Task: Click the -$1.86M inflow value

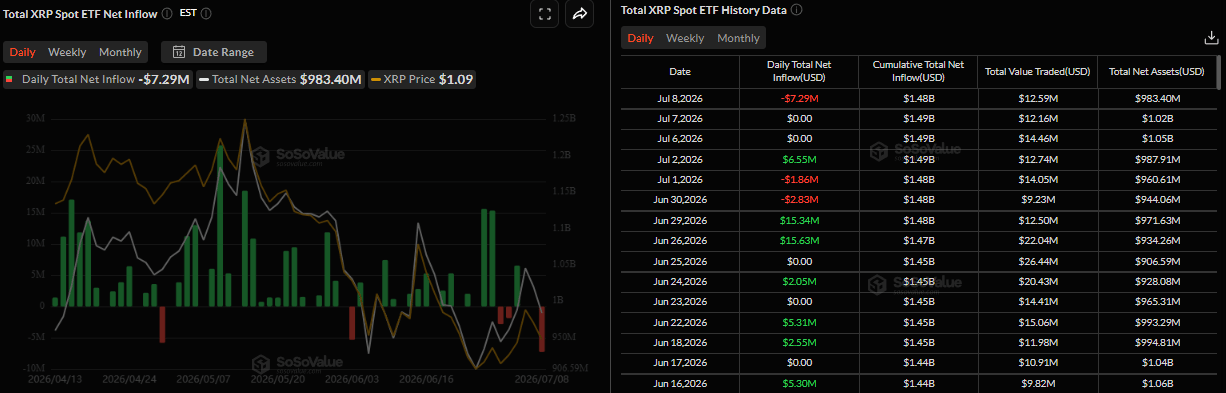Action: point(799,180)
